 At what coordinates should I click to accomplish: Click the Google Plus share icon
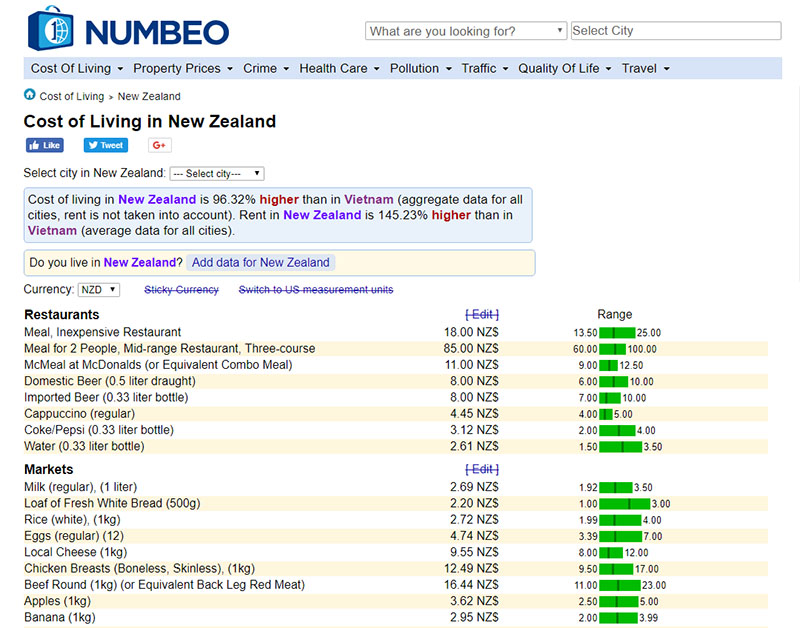pos(159,144)
